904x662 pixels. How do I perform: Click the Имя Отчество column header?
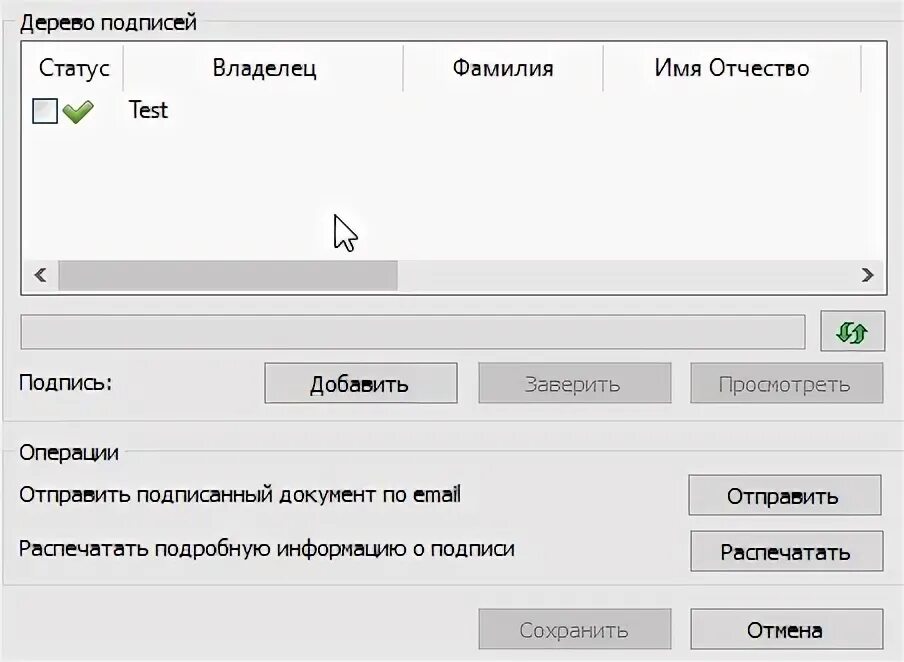[x=732, y=68]
